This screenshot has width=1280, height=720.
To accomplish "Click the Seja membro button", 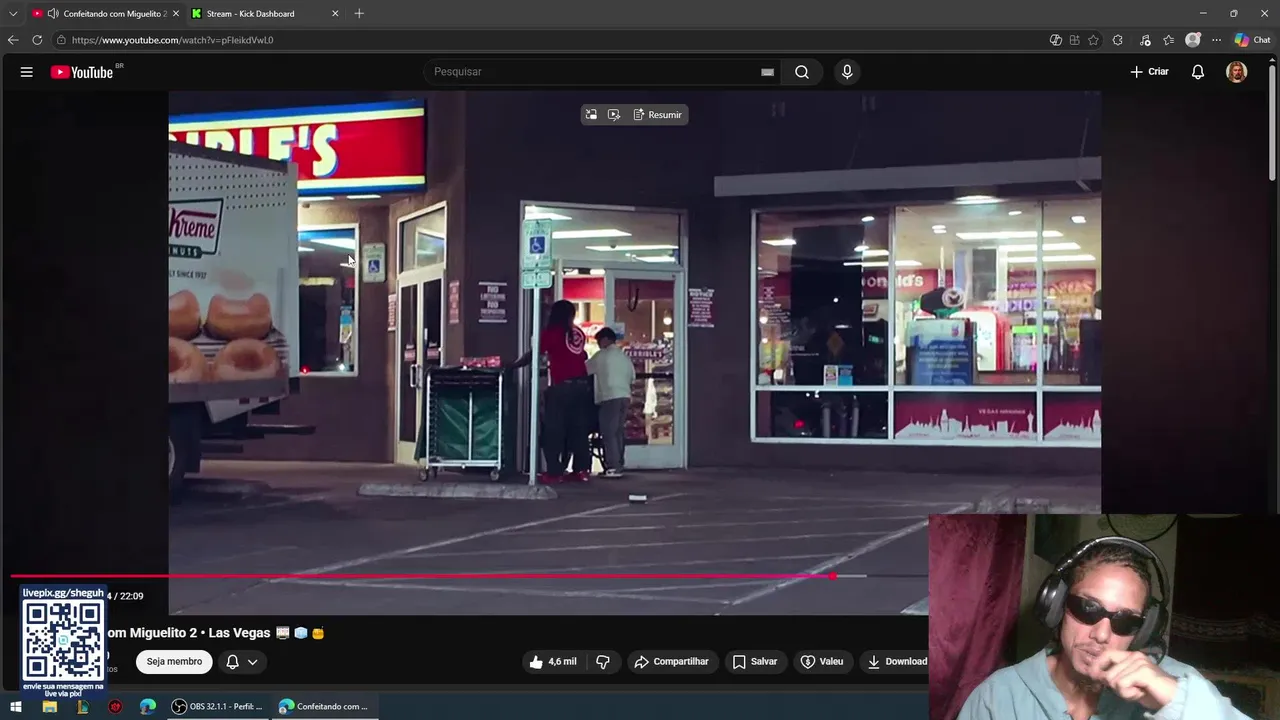I will [x=174, y=661].
